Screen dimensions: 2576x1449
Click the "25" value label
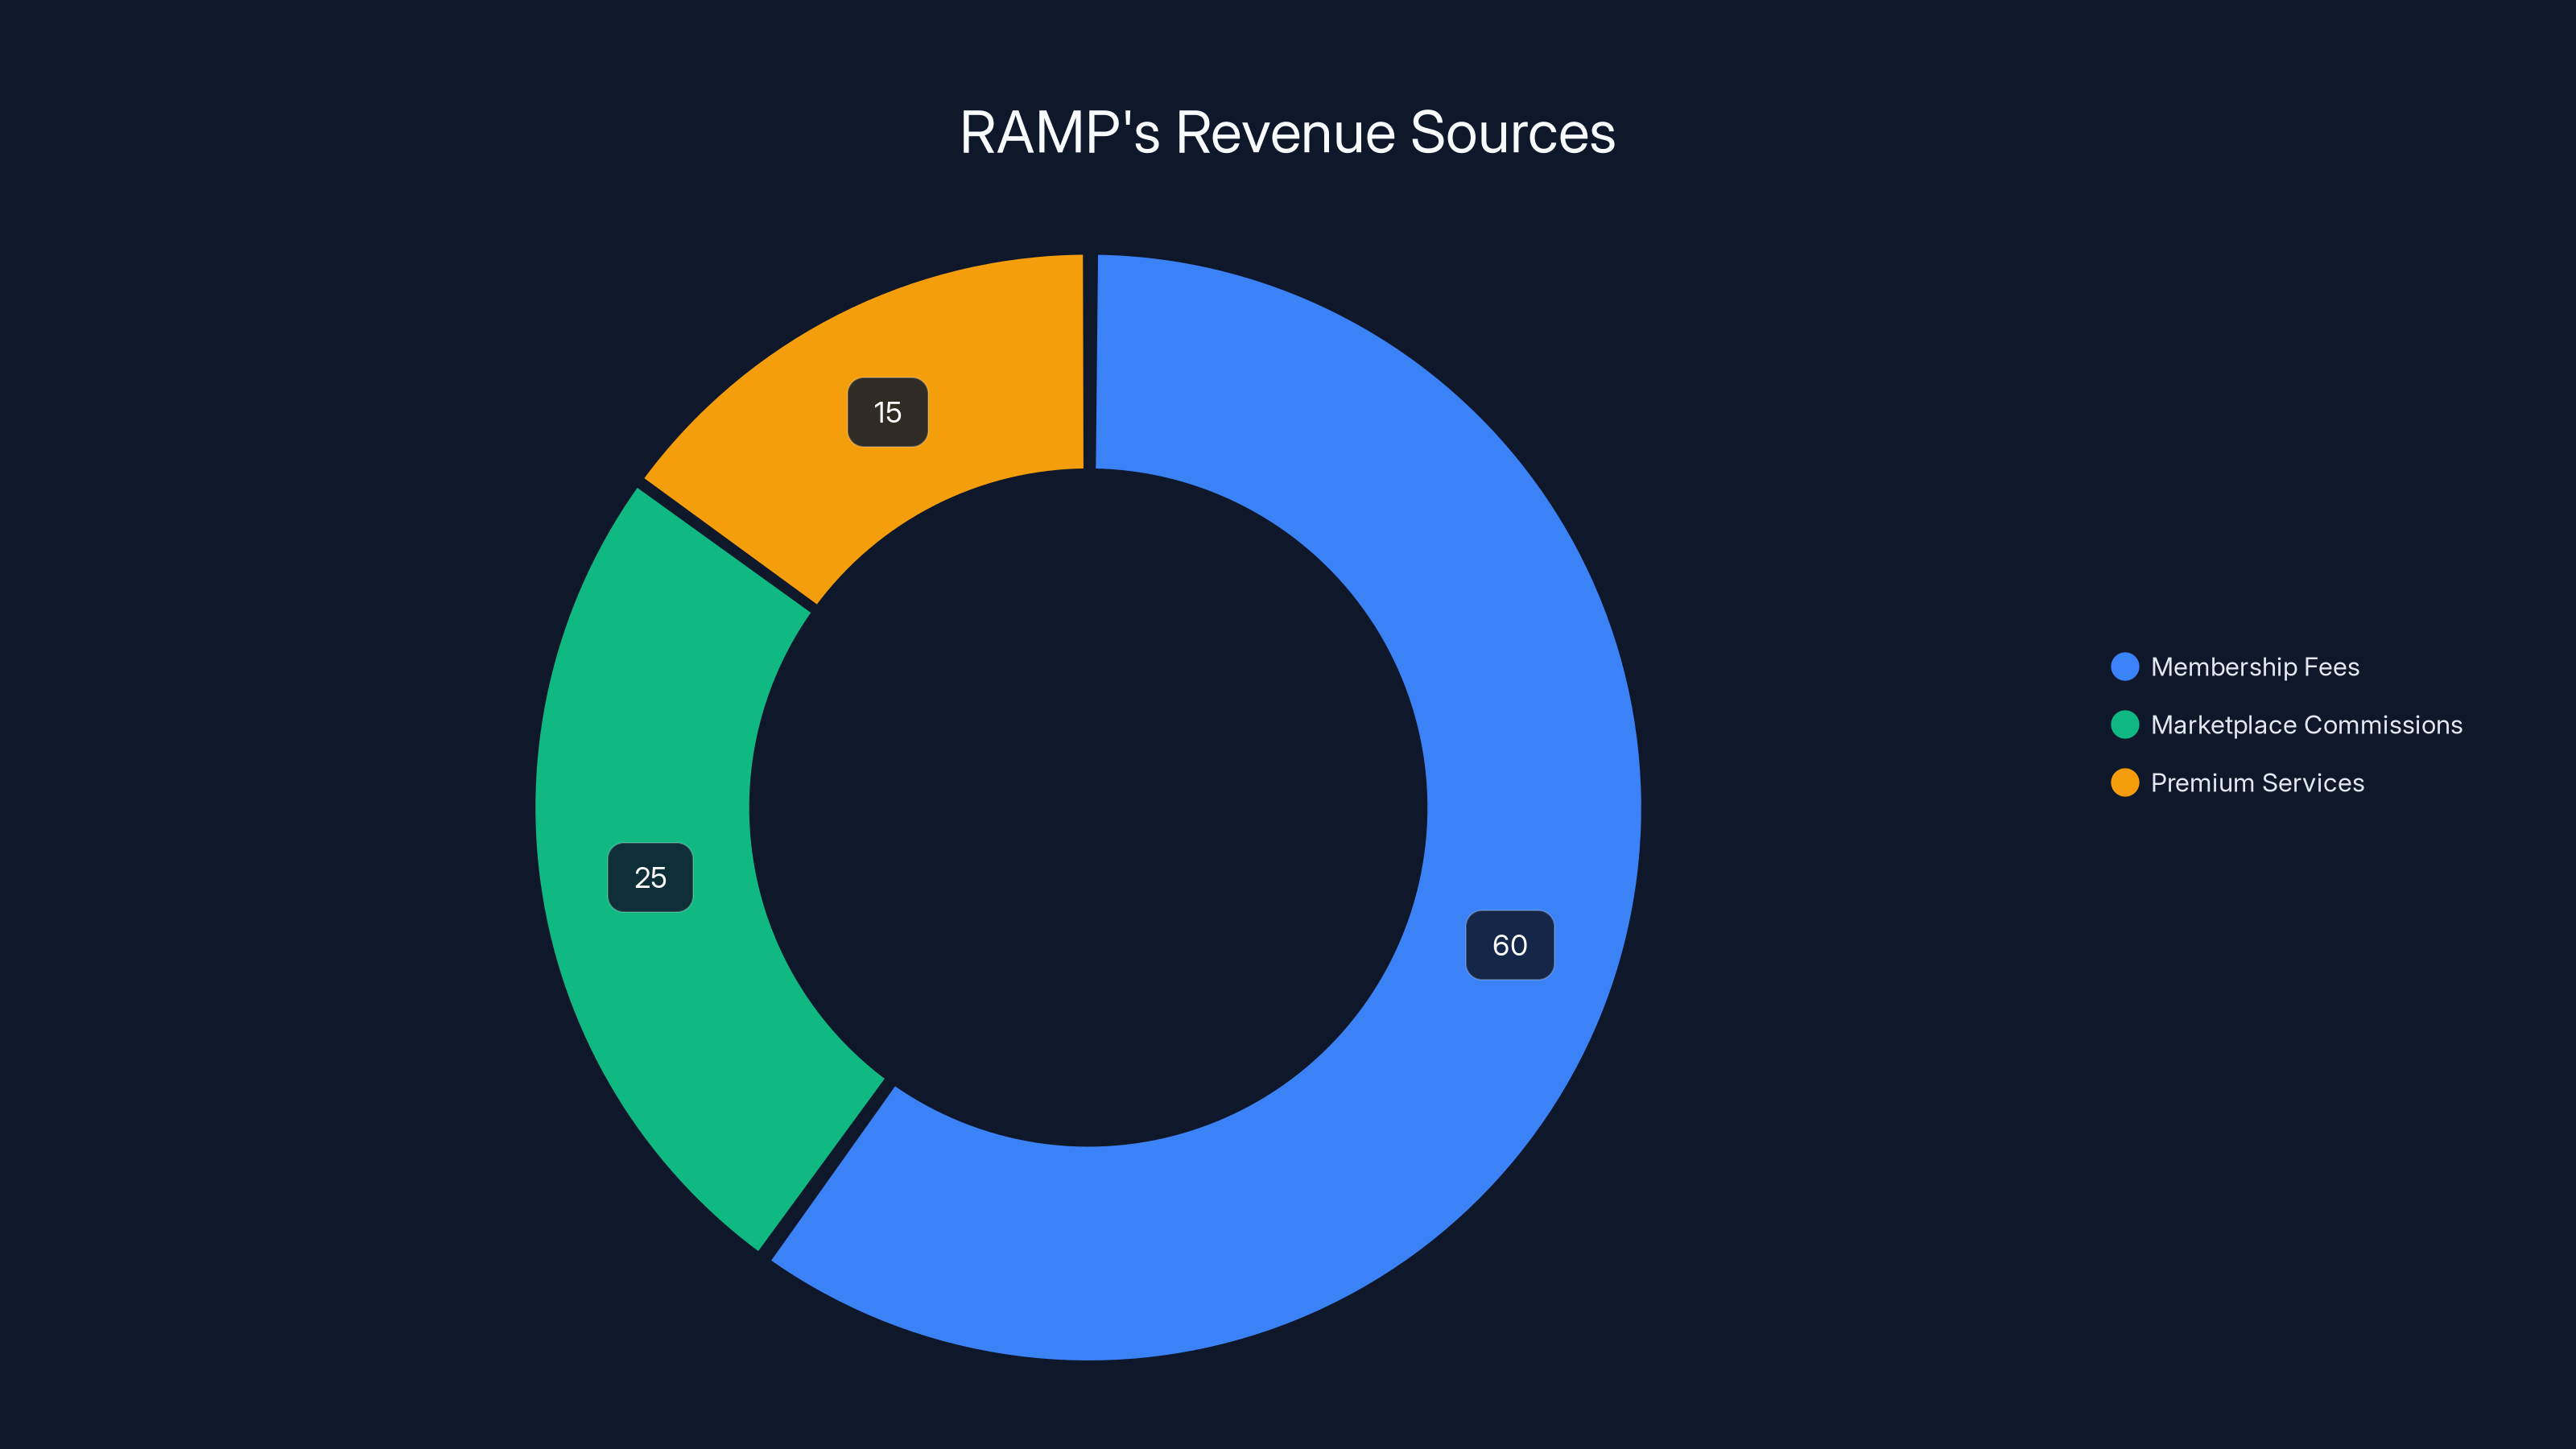650,878
